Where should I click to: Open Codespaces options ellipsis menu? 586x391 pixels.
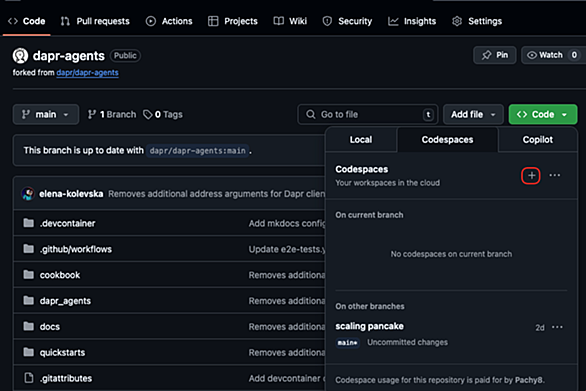click(x=555, y=175)
